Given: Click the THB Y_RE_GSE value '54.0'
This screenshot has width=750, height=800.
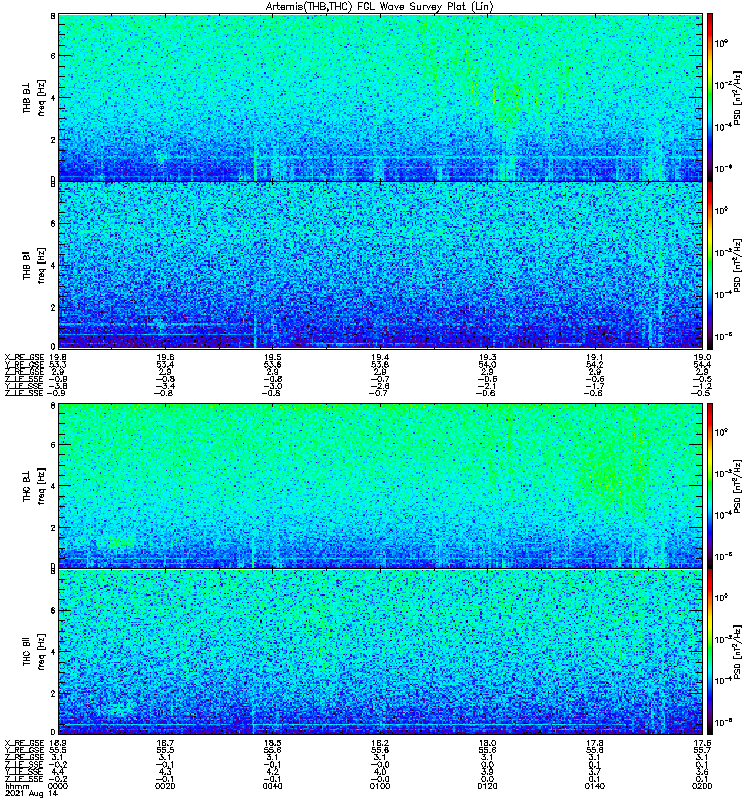Looking at the screenshot, I should tap(487, 365).
